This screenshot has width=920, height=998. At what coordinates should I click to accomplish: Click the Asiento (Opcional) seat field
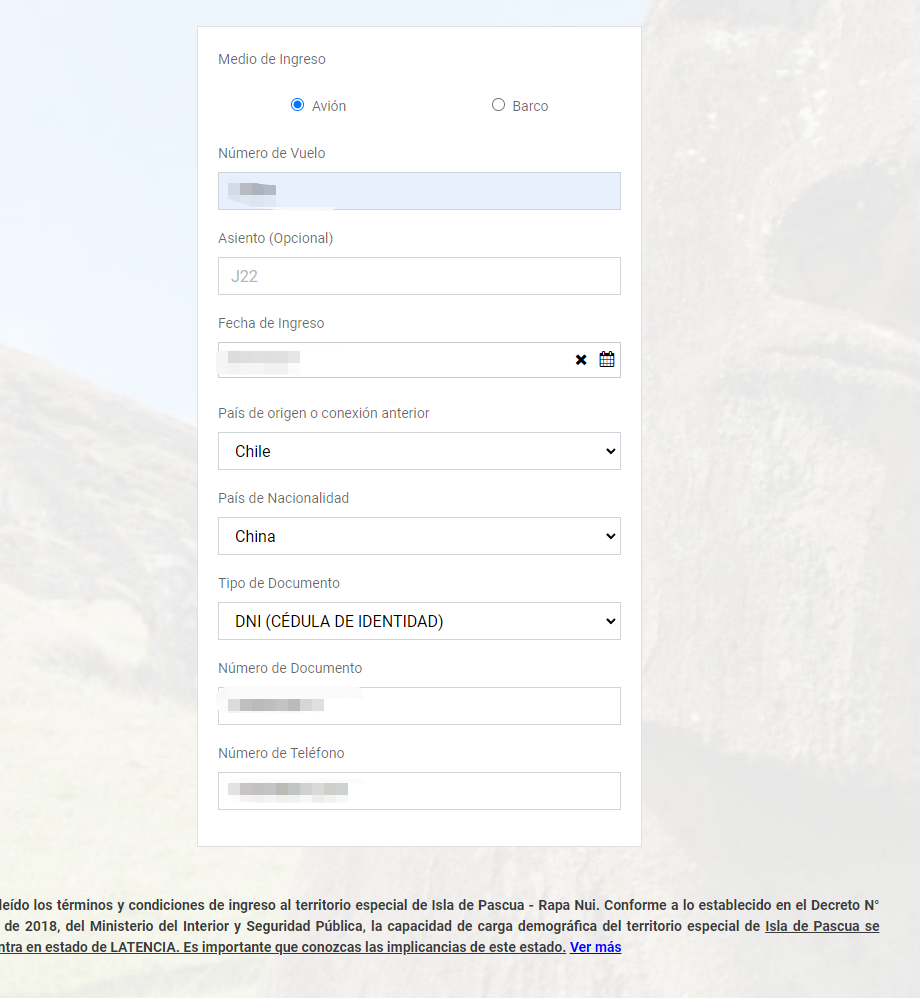(x=419, y=276)
